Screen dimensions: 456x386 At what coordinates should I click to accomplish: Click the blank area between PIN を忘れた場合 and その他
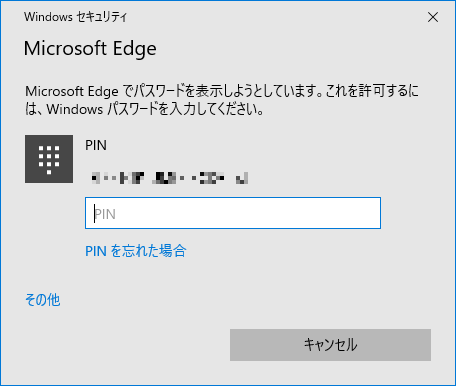tap(133, 275)
